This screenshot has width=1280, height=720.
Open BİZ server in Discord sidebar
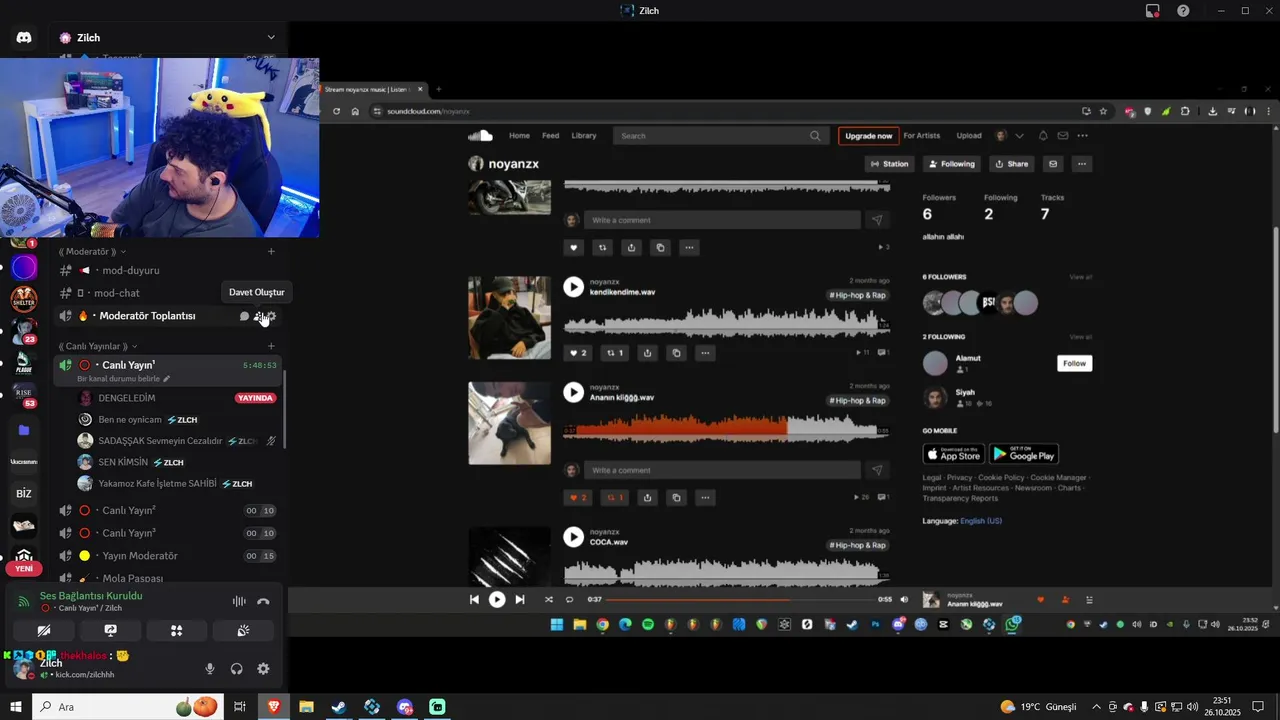[24, 493]
